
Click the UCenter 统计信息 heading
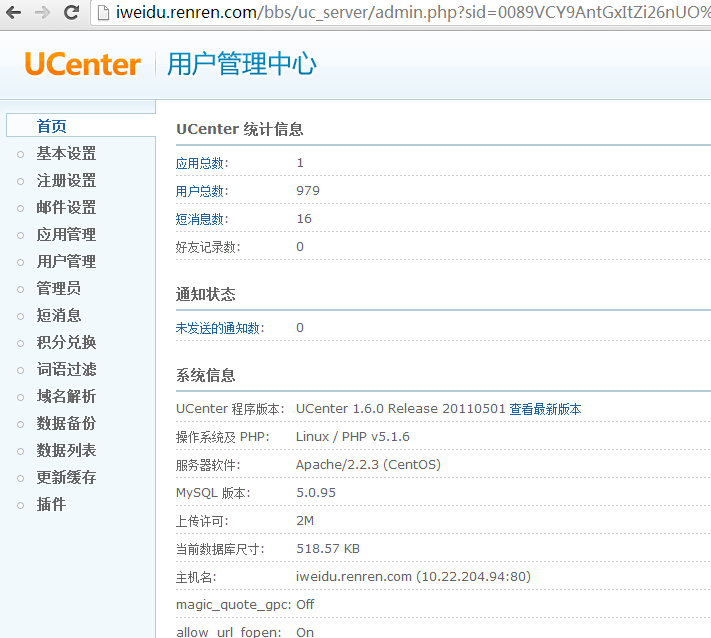[x=239, y=129]
